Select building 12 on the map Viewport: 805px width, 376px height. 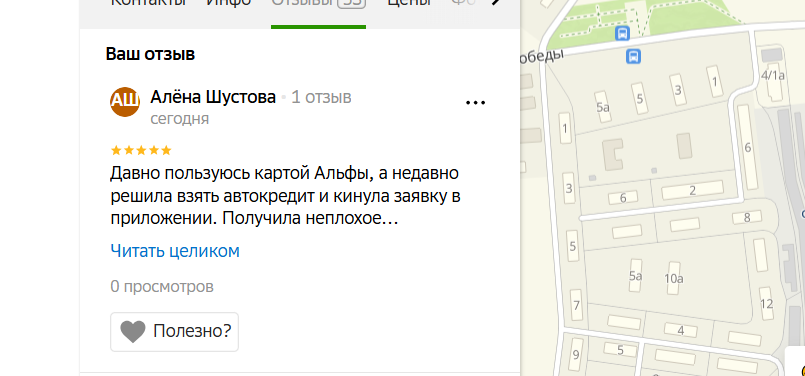(x=766, y=304)
